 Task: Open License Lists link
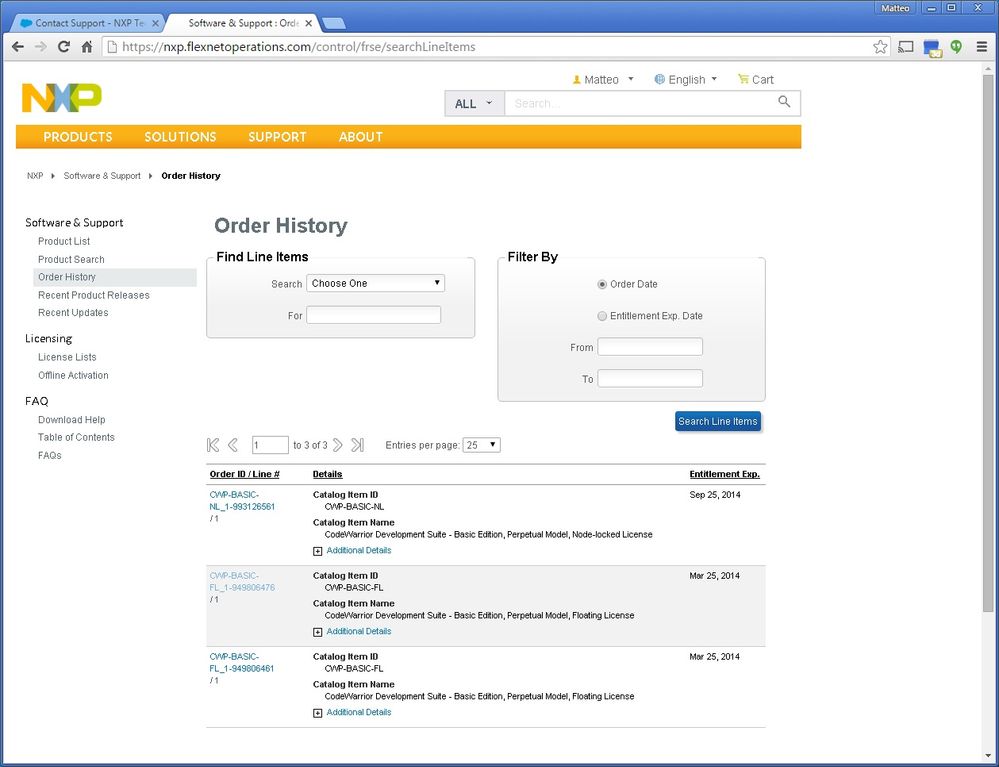click(67, 357)
